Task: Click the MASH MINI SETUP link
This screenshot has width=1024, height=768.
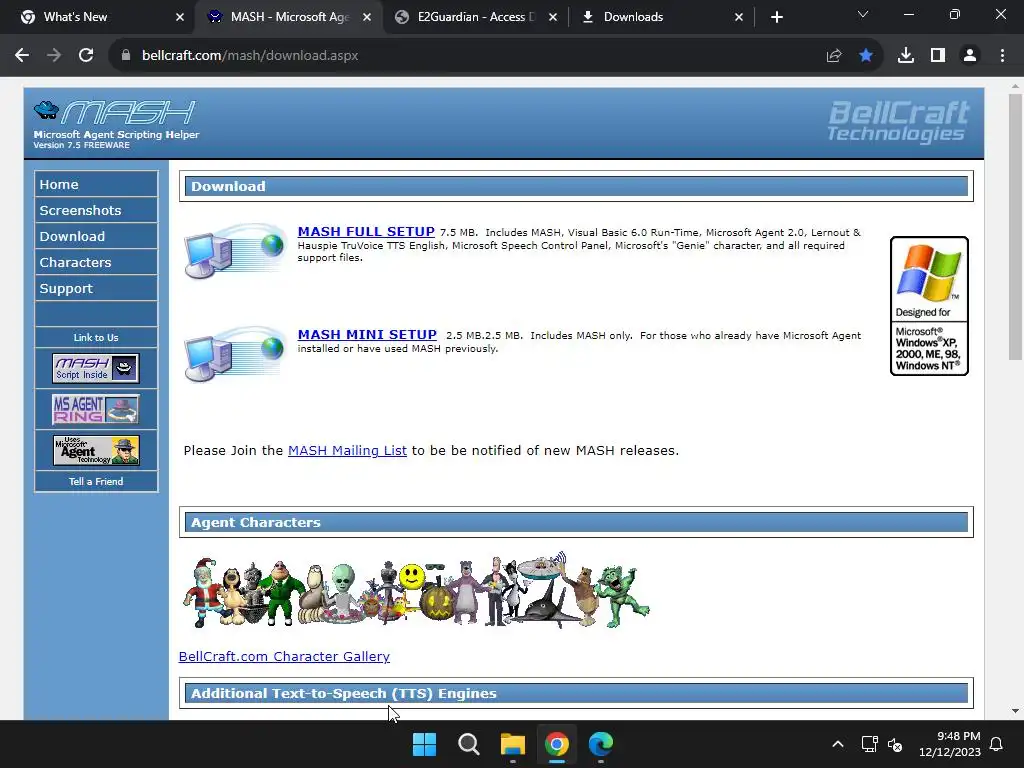Action: coord(367,334)
